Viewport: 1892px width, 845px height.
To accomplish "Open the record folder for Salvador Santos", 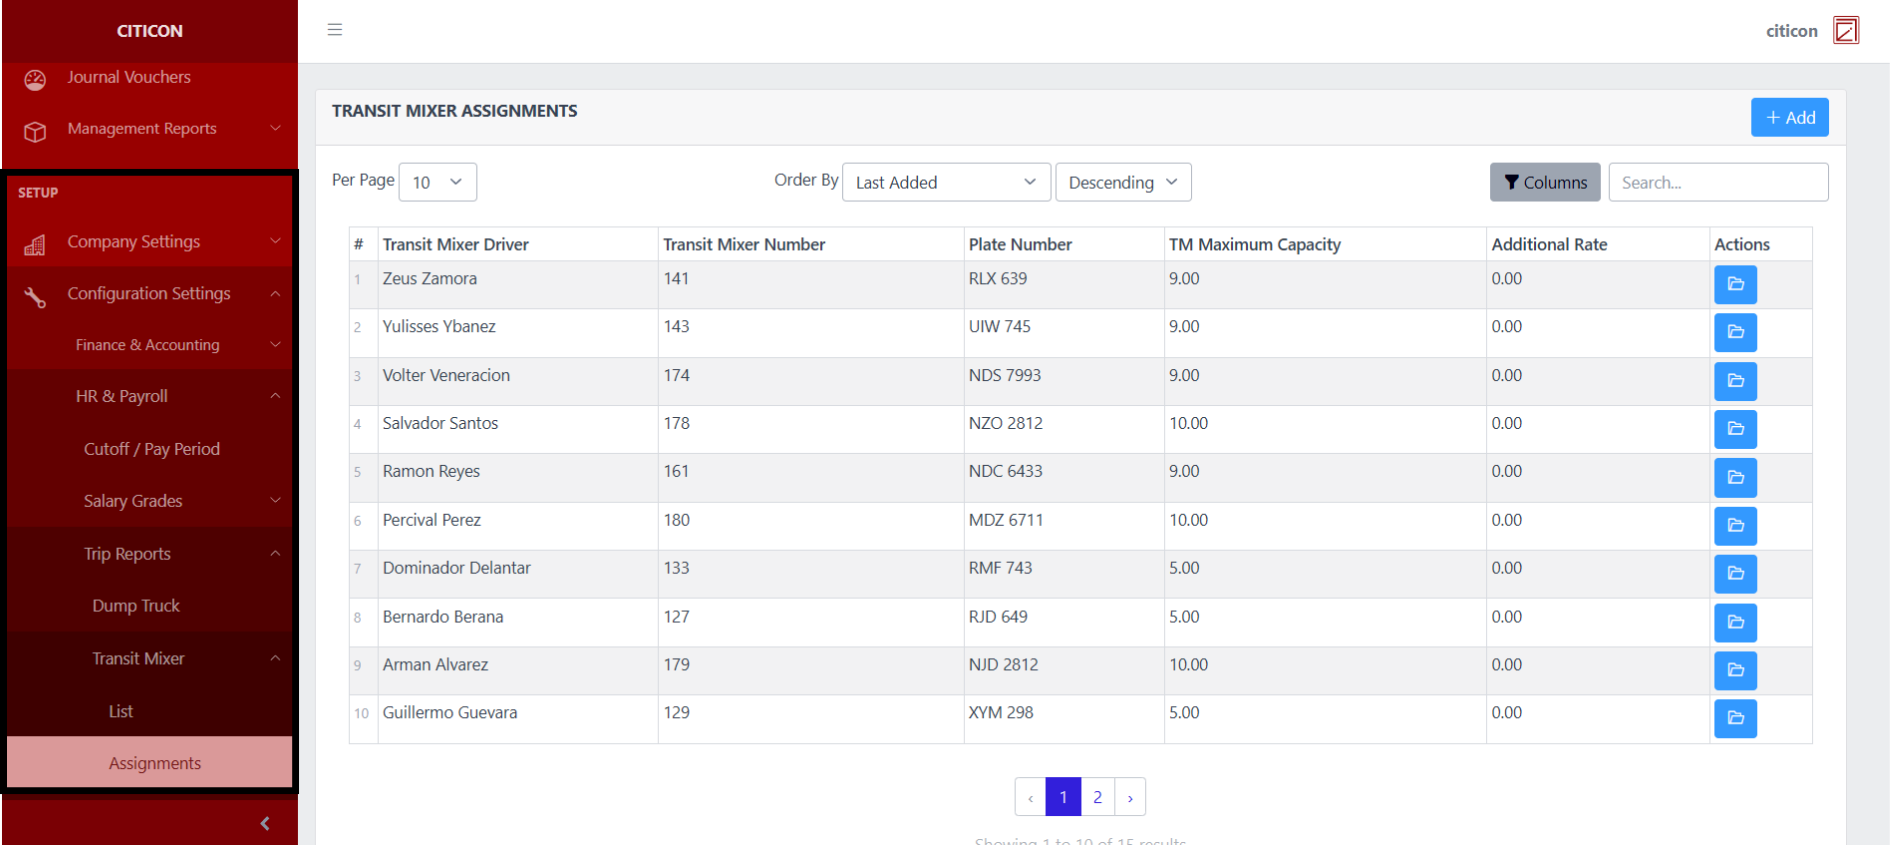I will [x=1735, y=429].
